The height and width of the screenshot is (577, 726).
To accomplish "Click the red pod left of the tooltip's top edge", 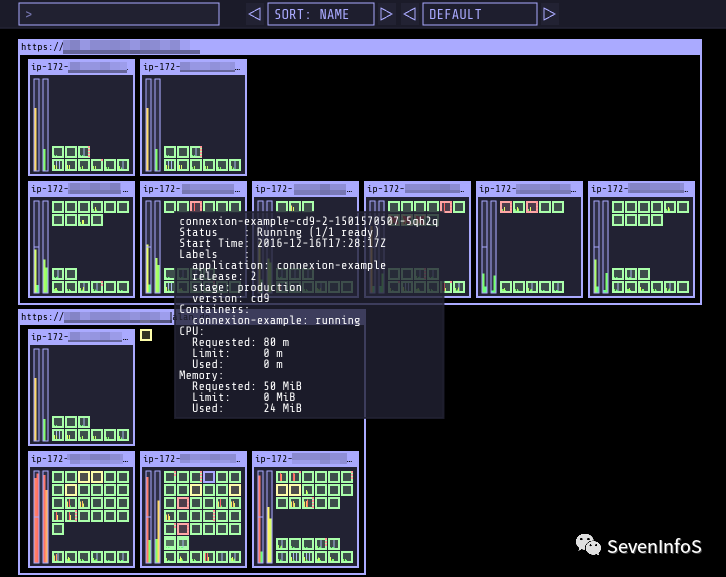I will point(196,207).
